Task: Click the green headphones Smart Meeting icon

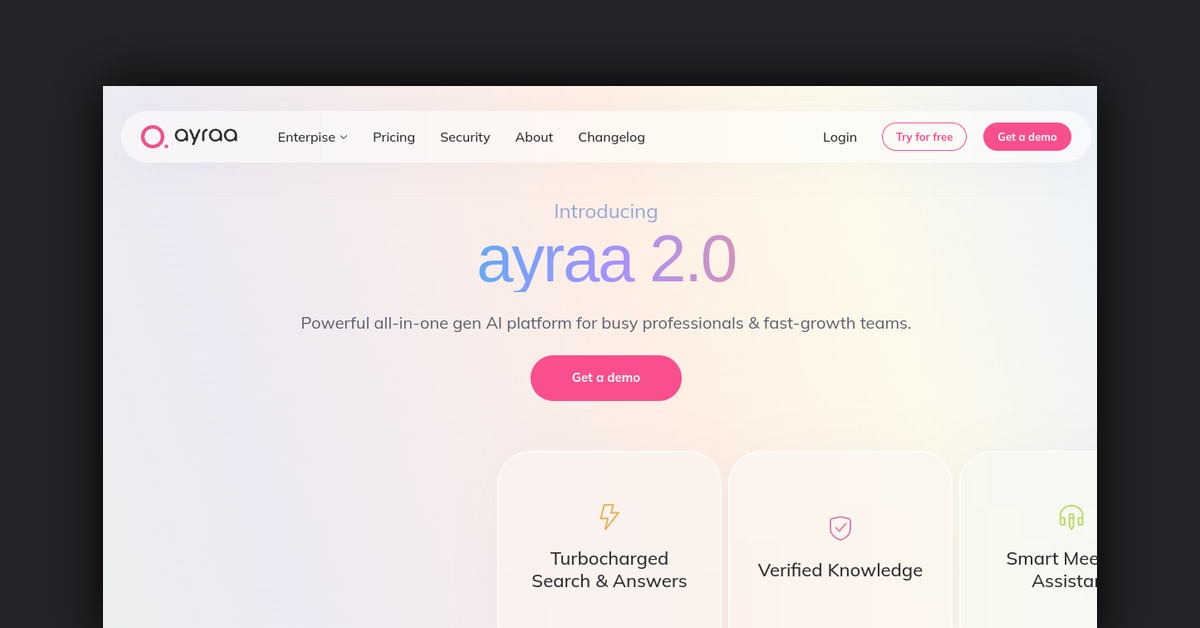Action: tap(1071, 517)
